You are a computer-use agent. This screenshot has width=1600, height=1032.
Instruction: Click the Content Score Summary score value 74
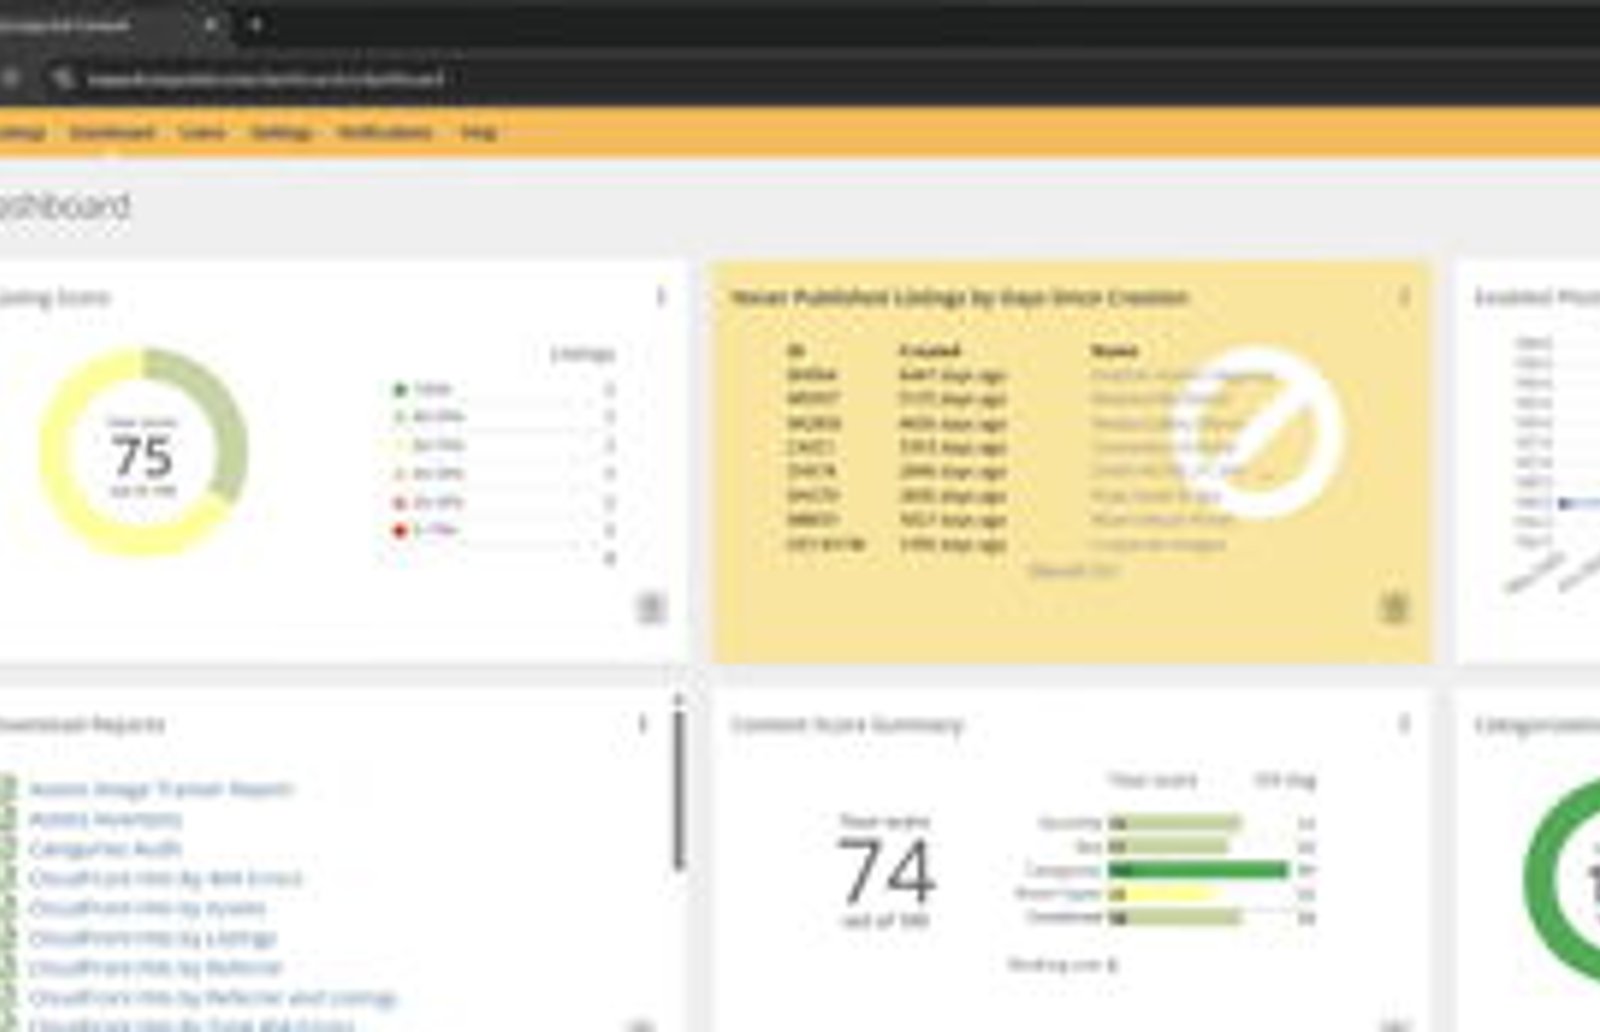[886, 870]
